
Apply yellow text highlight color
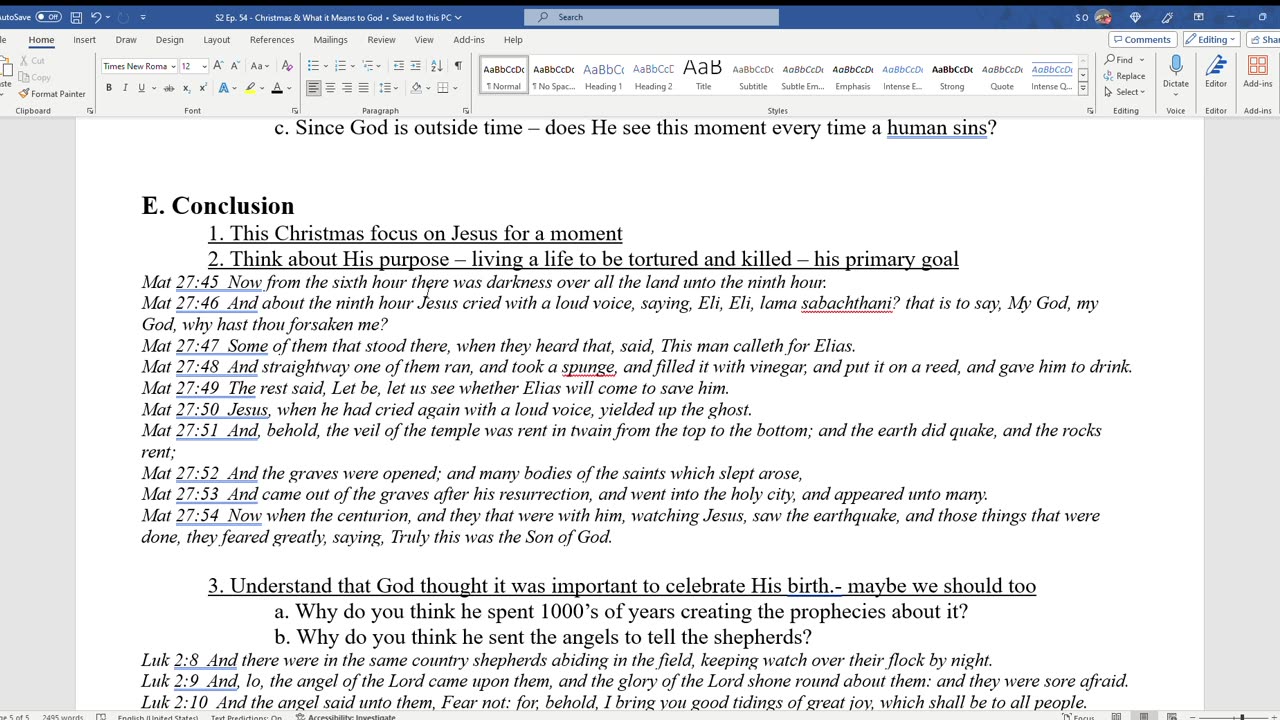click(250, 88)
